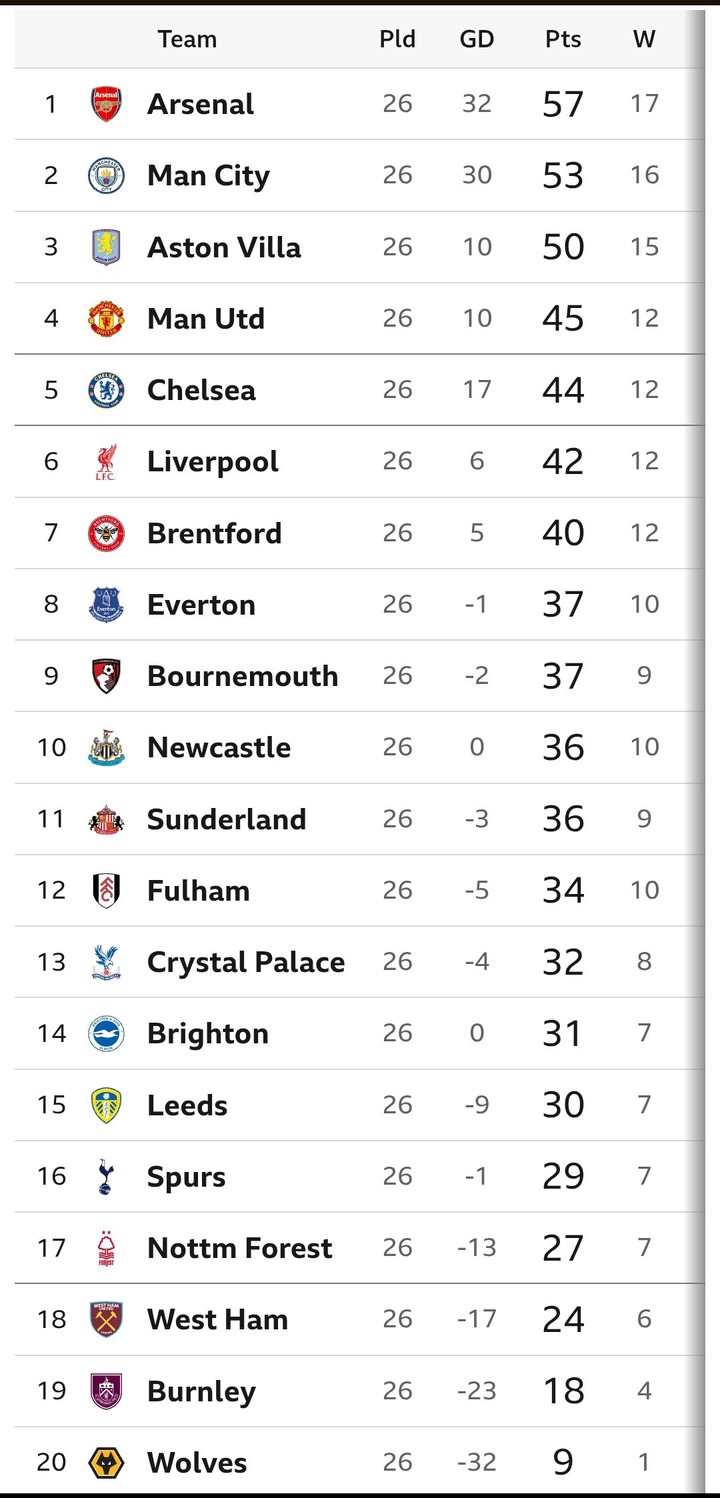Click the Spurs cockerel badge
This screenshot has height=1498, width=720.
[106, 1177]
